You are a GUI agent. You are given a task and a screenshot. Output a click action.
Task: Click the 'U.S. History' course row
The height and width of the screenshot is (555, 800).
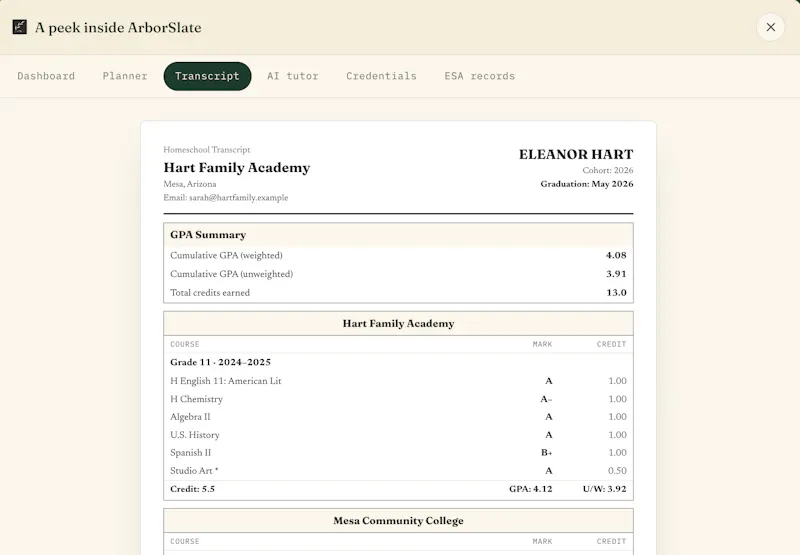click(398, 435)
